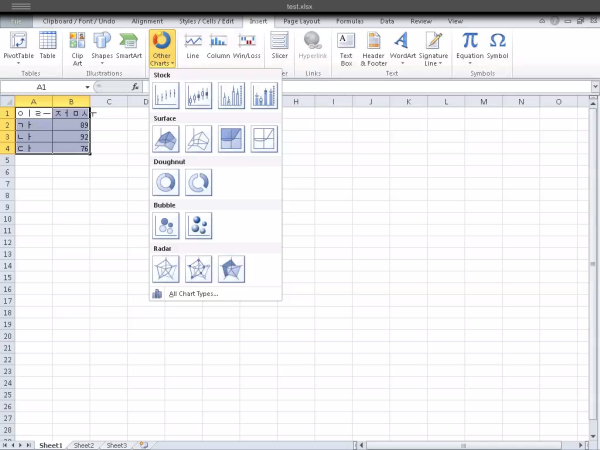Switch to Sheet2 tab
600x450 pixels.
(x=84, y=445)
